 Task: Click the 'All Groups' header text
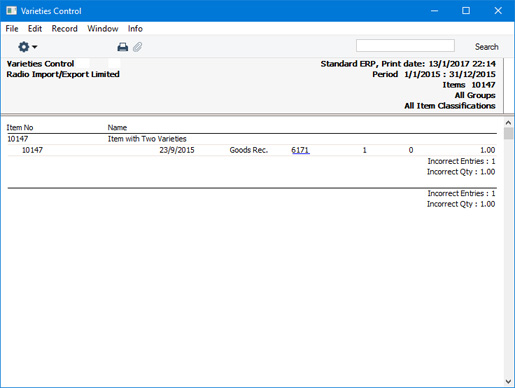pyautogui.click(x=475, y=95)
